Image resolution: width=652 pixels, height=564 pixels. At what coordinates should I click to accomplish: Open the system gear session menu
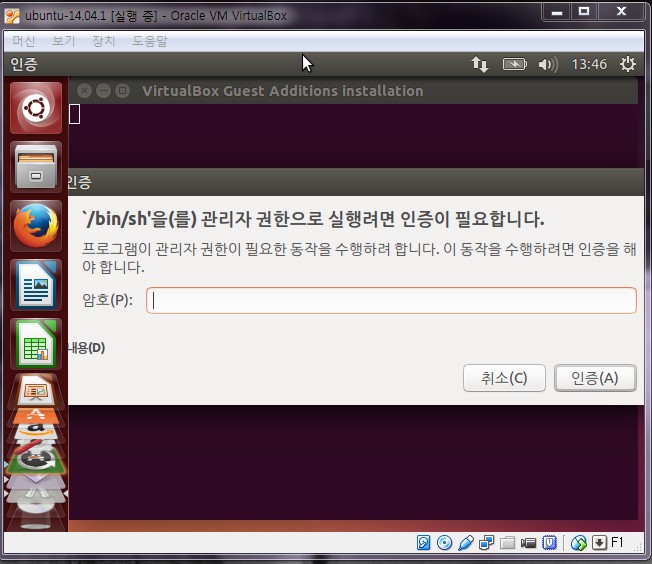coord(627,64)
